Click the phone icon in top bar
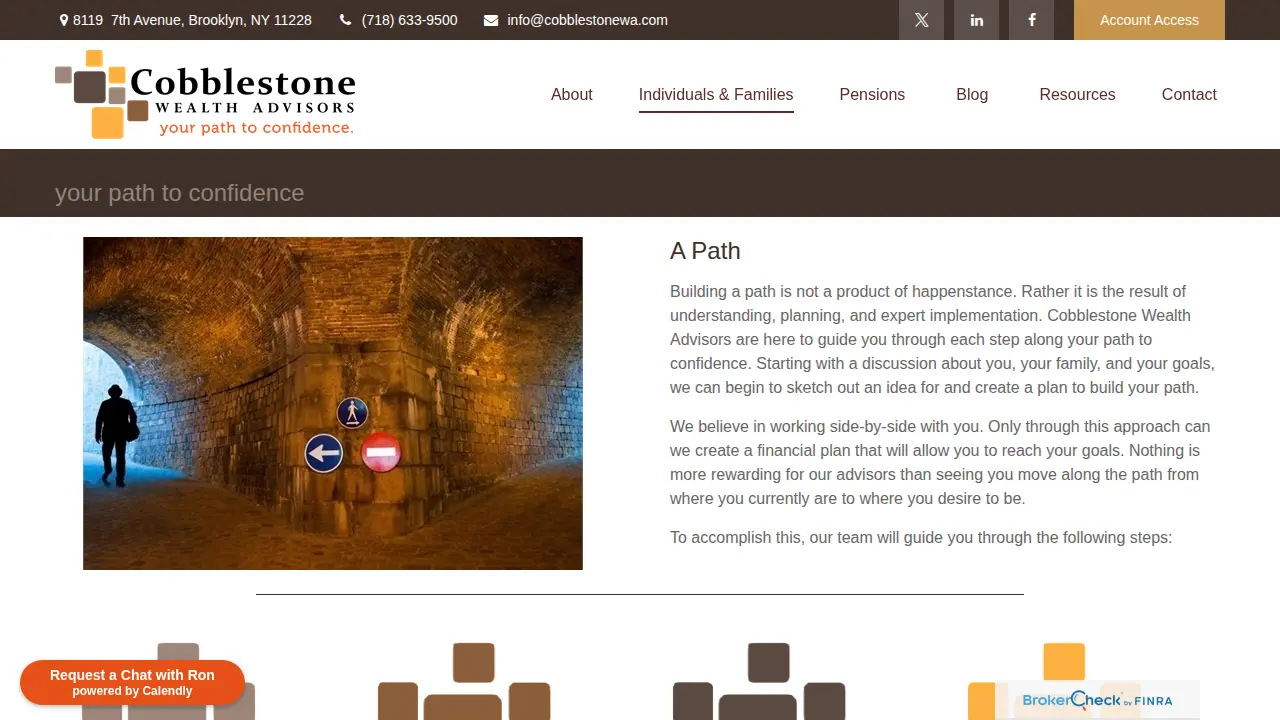The image size is (1280, 720). click(x=346, y=20)
